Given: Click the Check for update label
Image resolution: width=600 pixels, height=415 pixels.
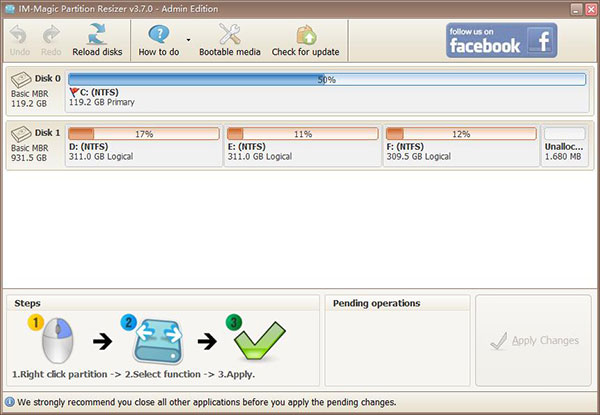Looking at the screenshot, I should click(x=305, y=52).
